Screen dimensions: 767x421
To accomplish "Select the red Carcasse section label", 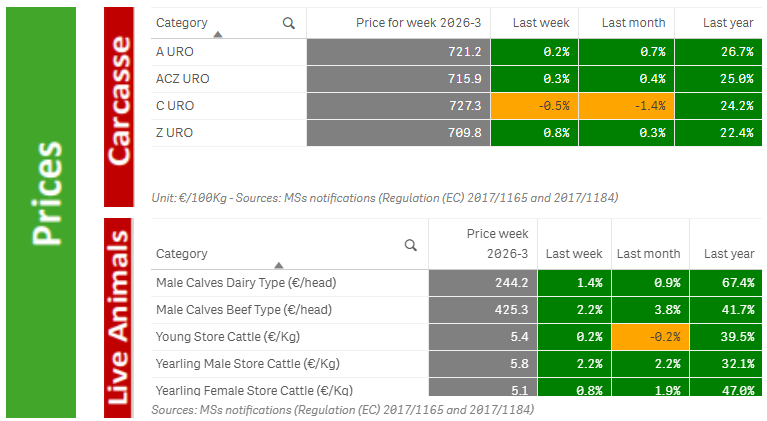I will click(119, 103).
